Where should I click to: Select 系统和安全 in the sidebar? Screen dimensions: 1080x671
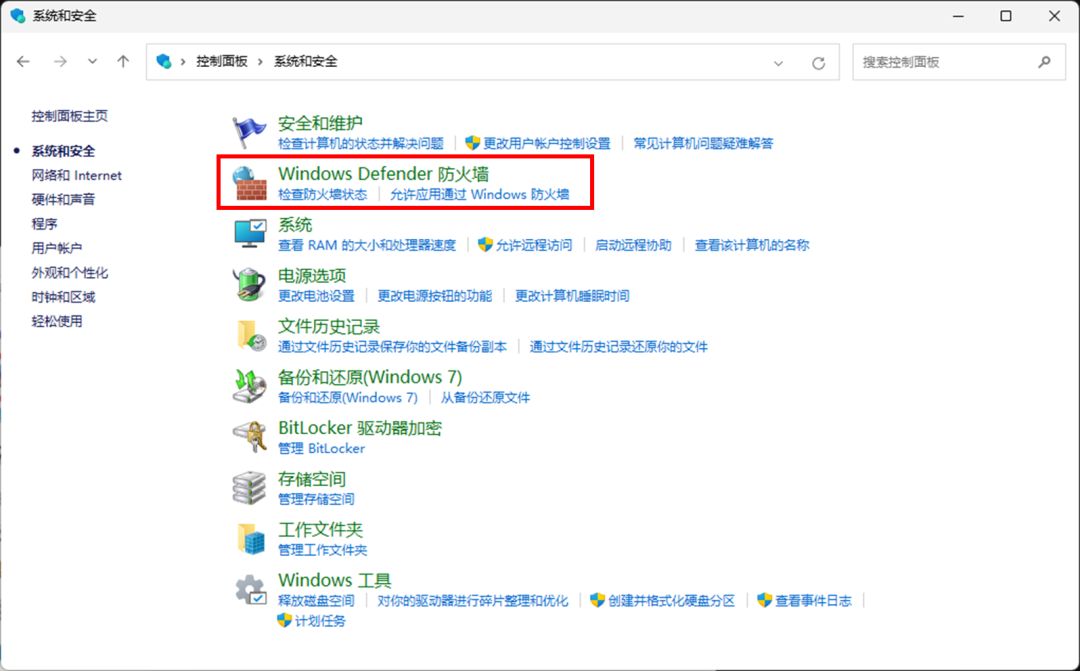[63, 151]
